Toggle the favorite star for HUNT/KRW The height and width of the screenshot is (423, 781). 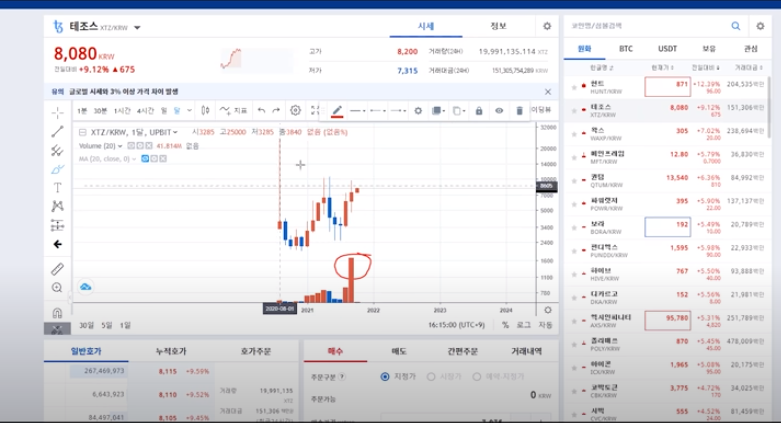pos(574,88)
